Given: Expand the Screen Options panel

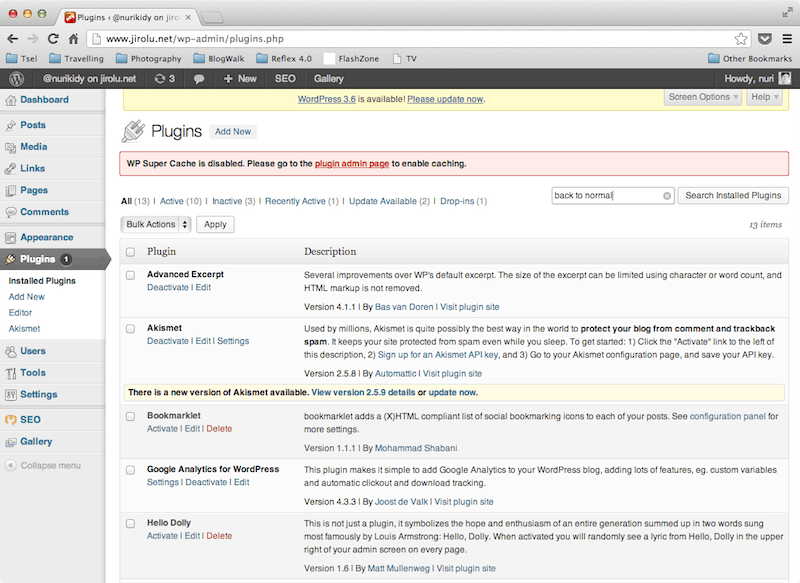Looking at the screenshot, I should [704, 97].
